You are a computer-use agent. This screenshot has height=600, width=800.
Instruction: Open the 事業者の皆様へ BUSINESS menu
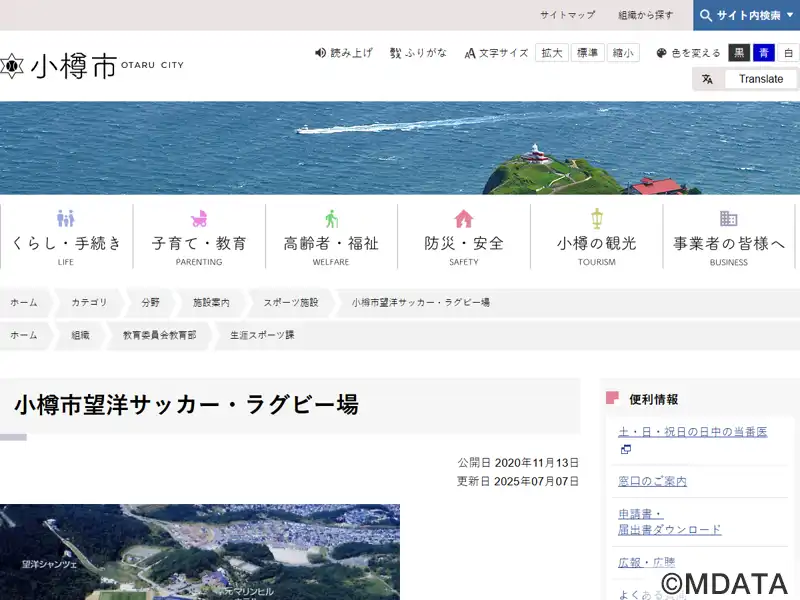coord(729,236)
